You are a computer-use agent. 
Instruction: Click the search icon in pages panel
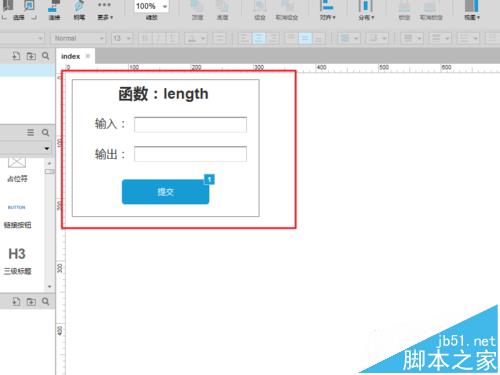(x=46, y=56)
